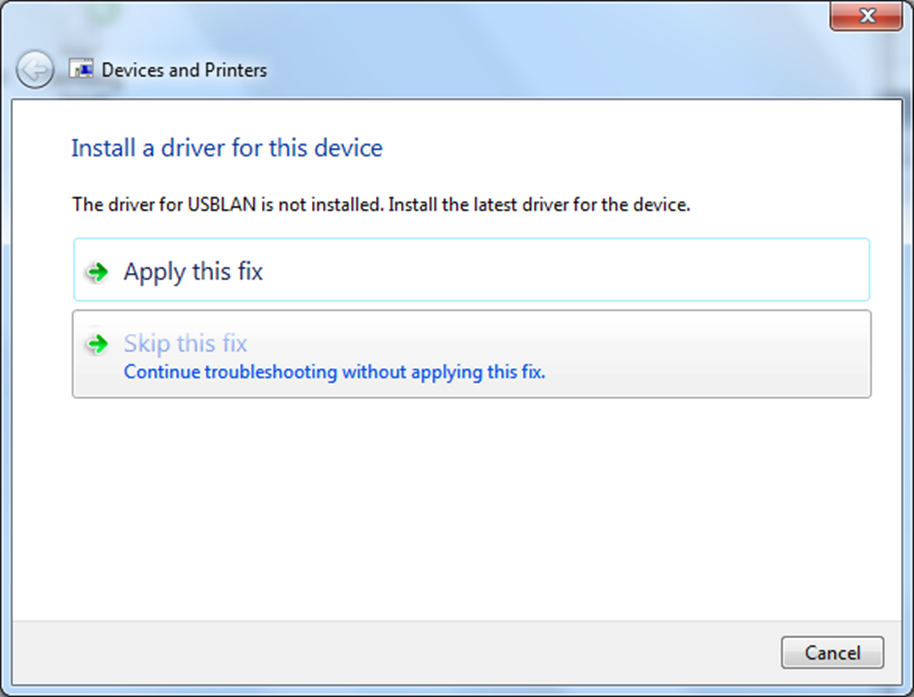Click the 'Continue troubleshooting without applying this fix' text
The width and height of the screenshot is (914, 697).
tap(335, 372)
